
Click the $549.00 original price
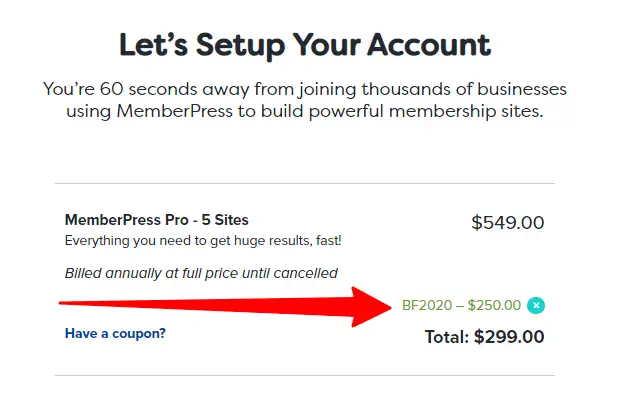pyautogui.click(x=508, y=223)
